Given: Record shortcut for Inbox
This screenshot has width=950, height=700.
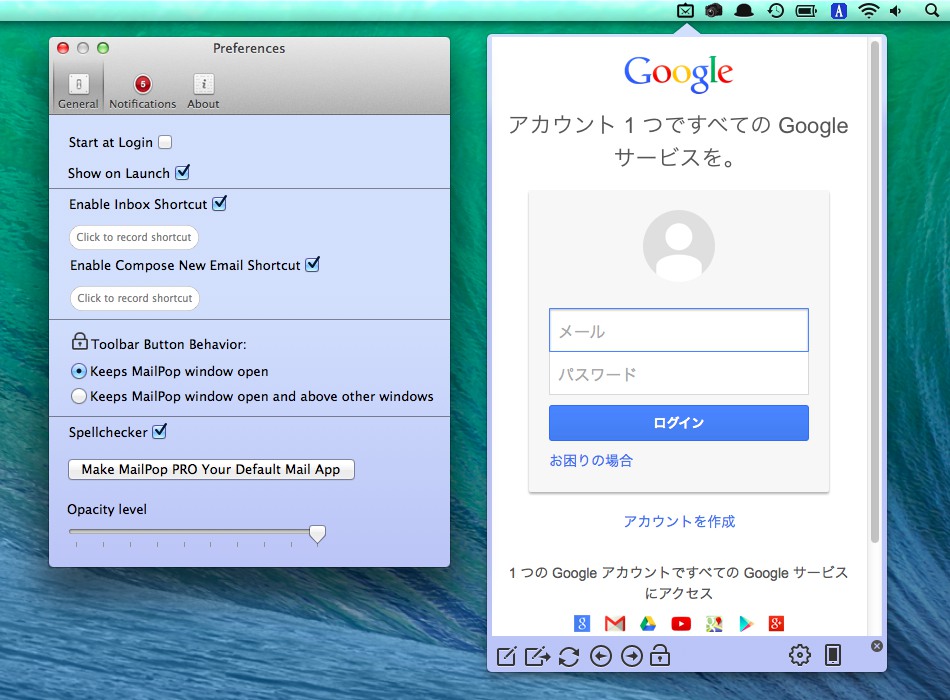Looking at the screenshot, I should 134,237.
